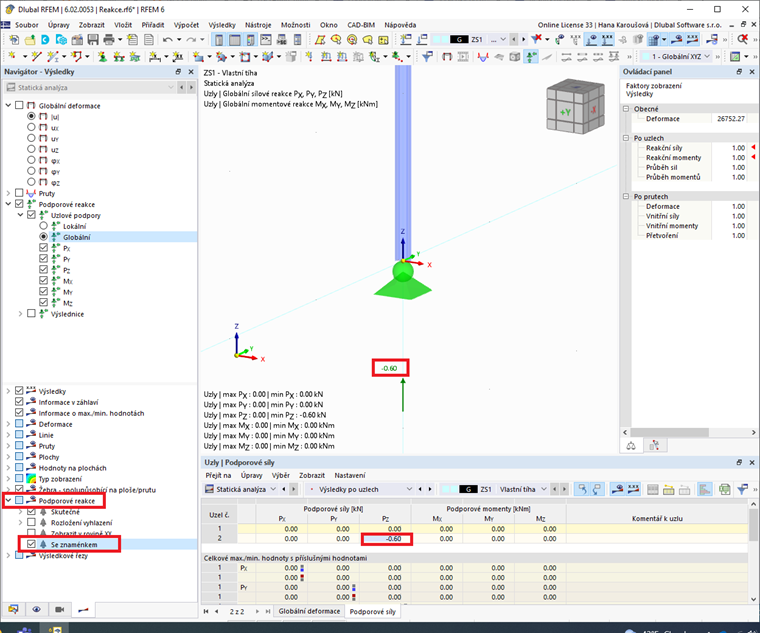Open the 1 - Globální XYZ coordinate dropdown
Image resolution: width=760 pixels, height=633 pixels.
click(676, 56)
